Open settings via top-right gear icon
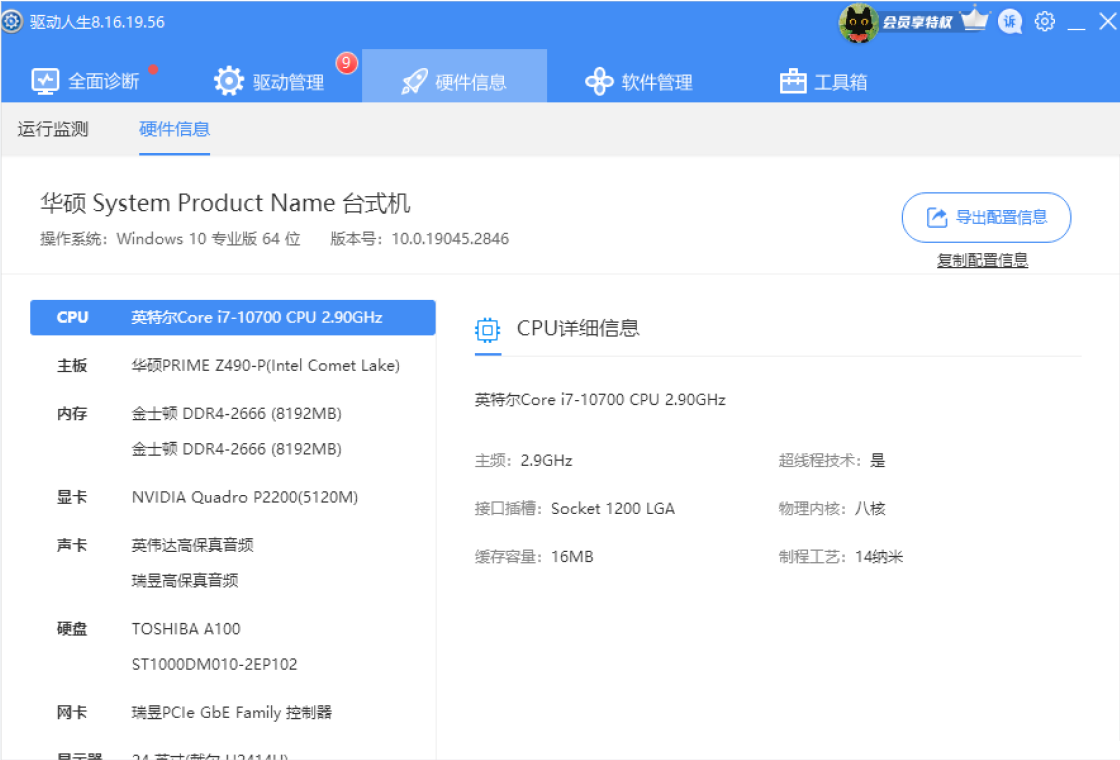 coord(1045,22)
